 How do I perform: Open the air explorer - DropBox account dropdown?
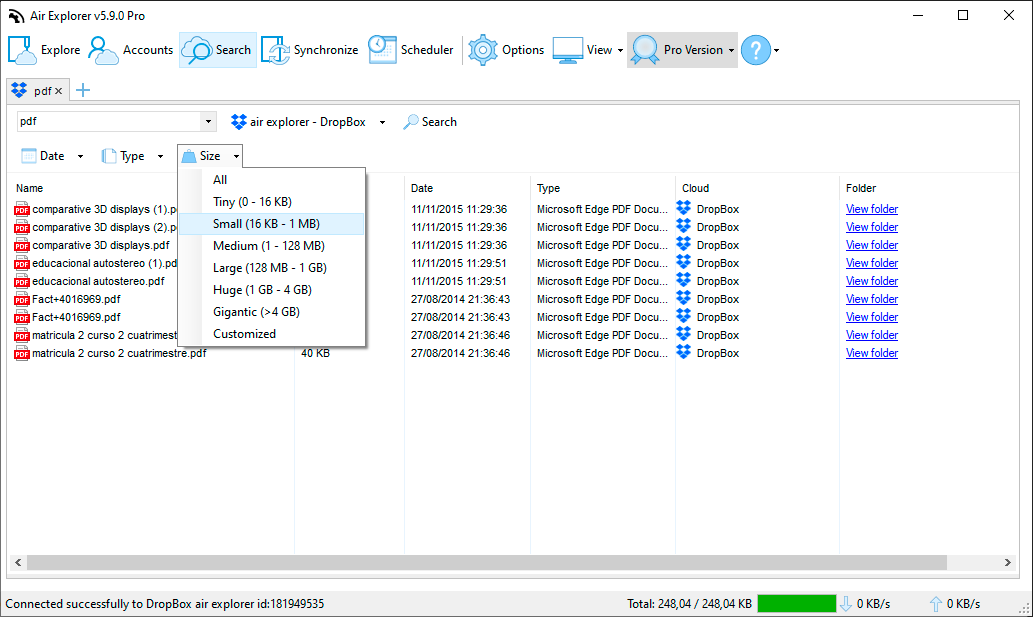pos(308,122)
